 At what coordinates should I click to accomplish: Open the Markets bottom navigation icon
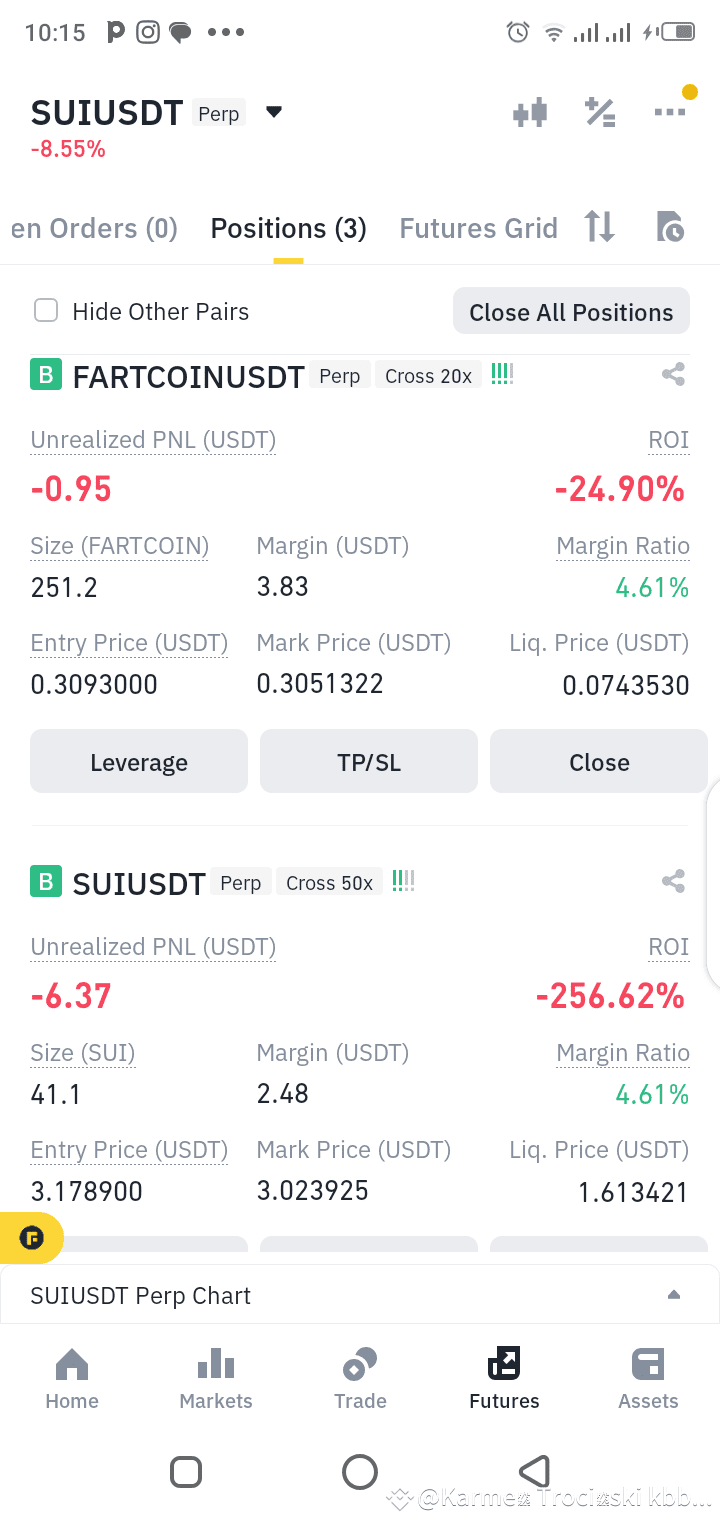[x=216, y=1379]
